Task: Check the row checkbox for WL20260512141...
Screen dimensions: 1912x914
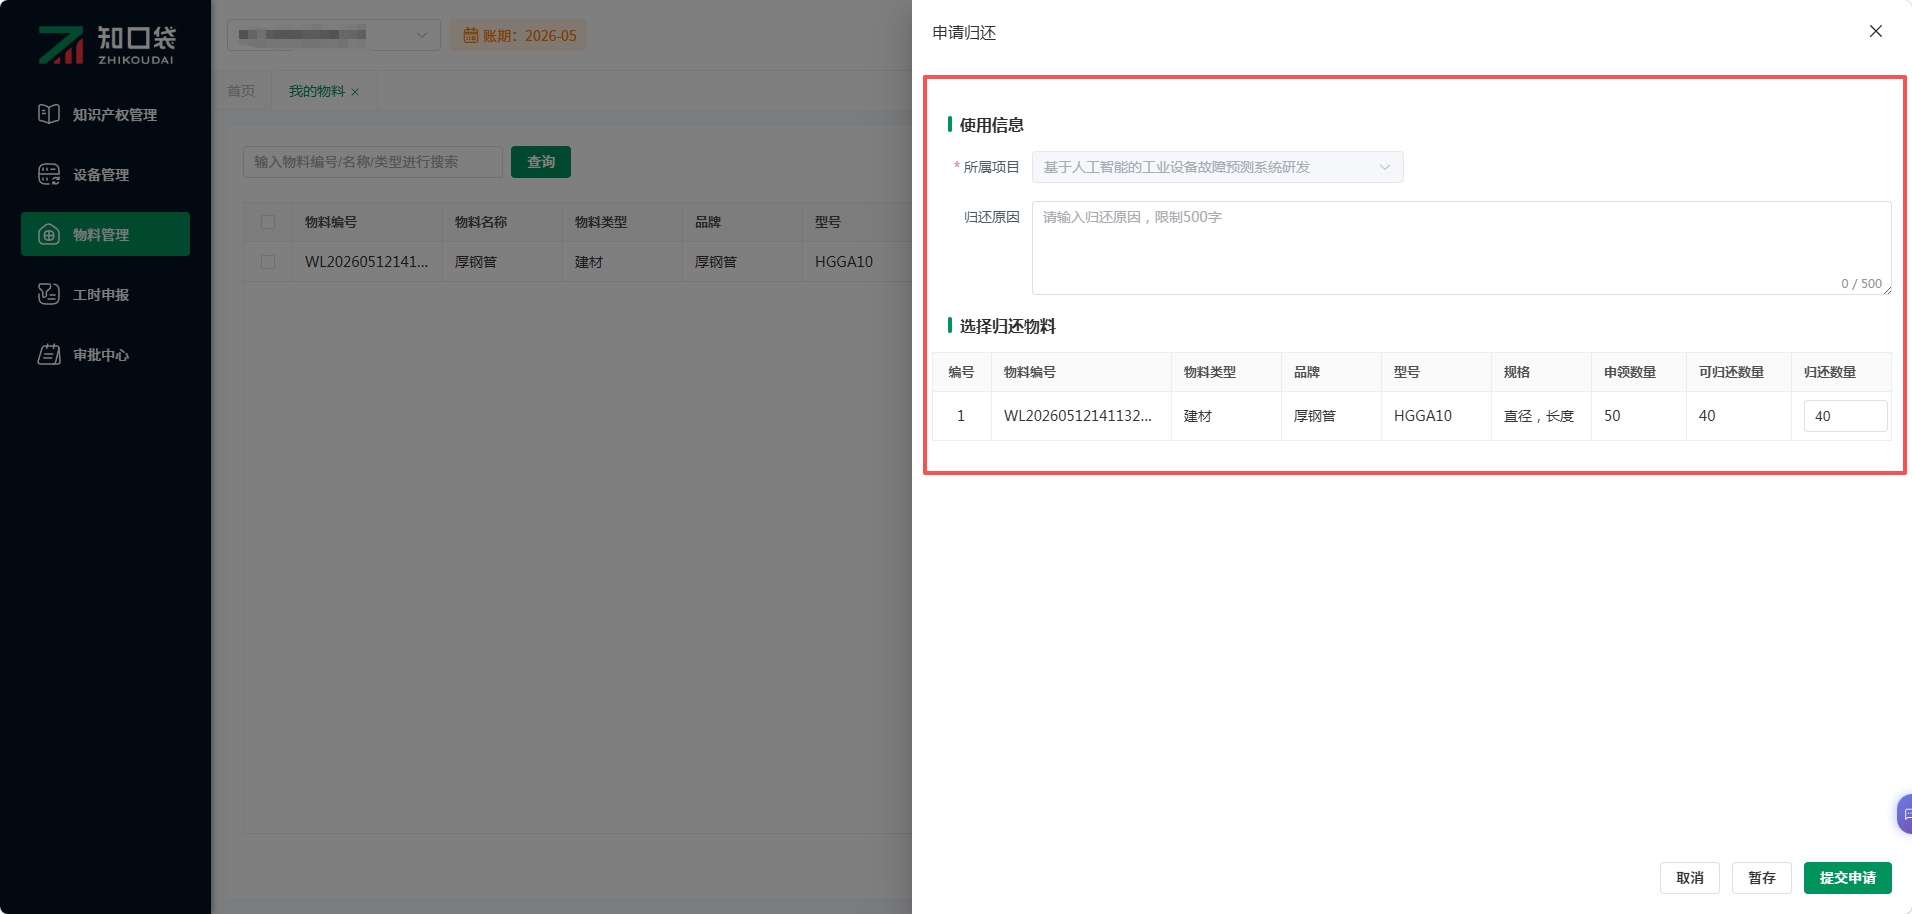Action: pyautogui.click(x=268, y=262)
